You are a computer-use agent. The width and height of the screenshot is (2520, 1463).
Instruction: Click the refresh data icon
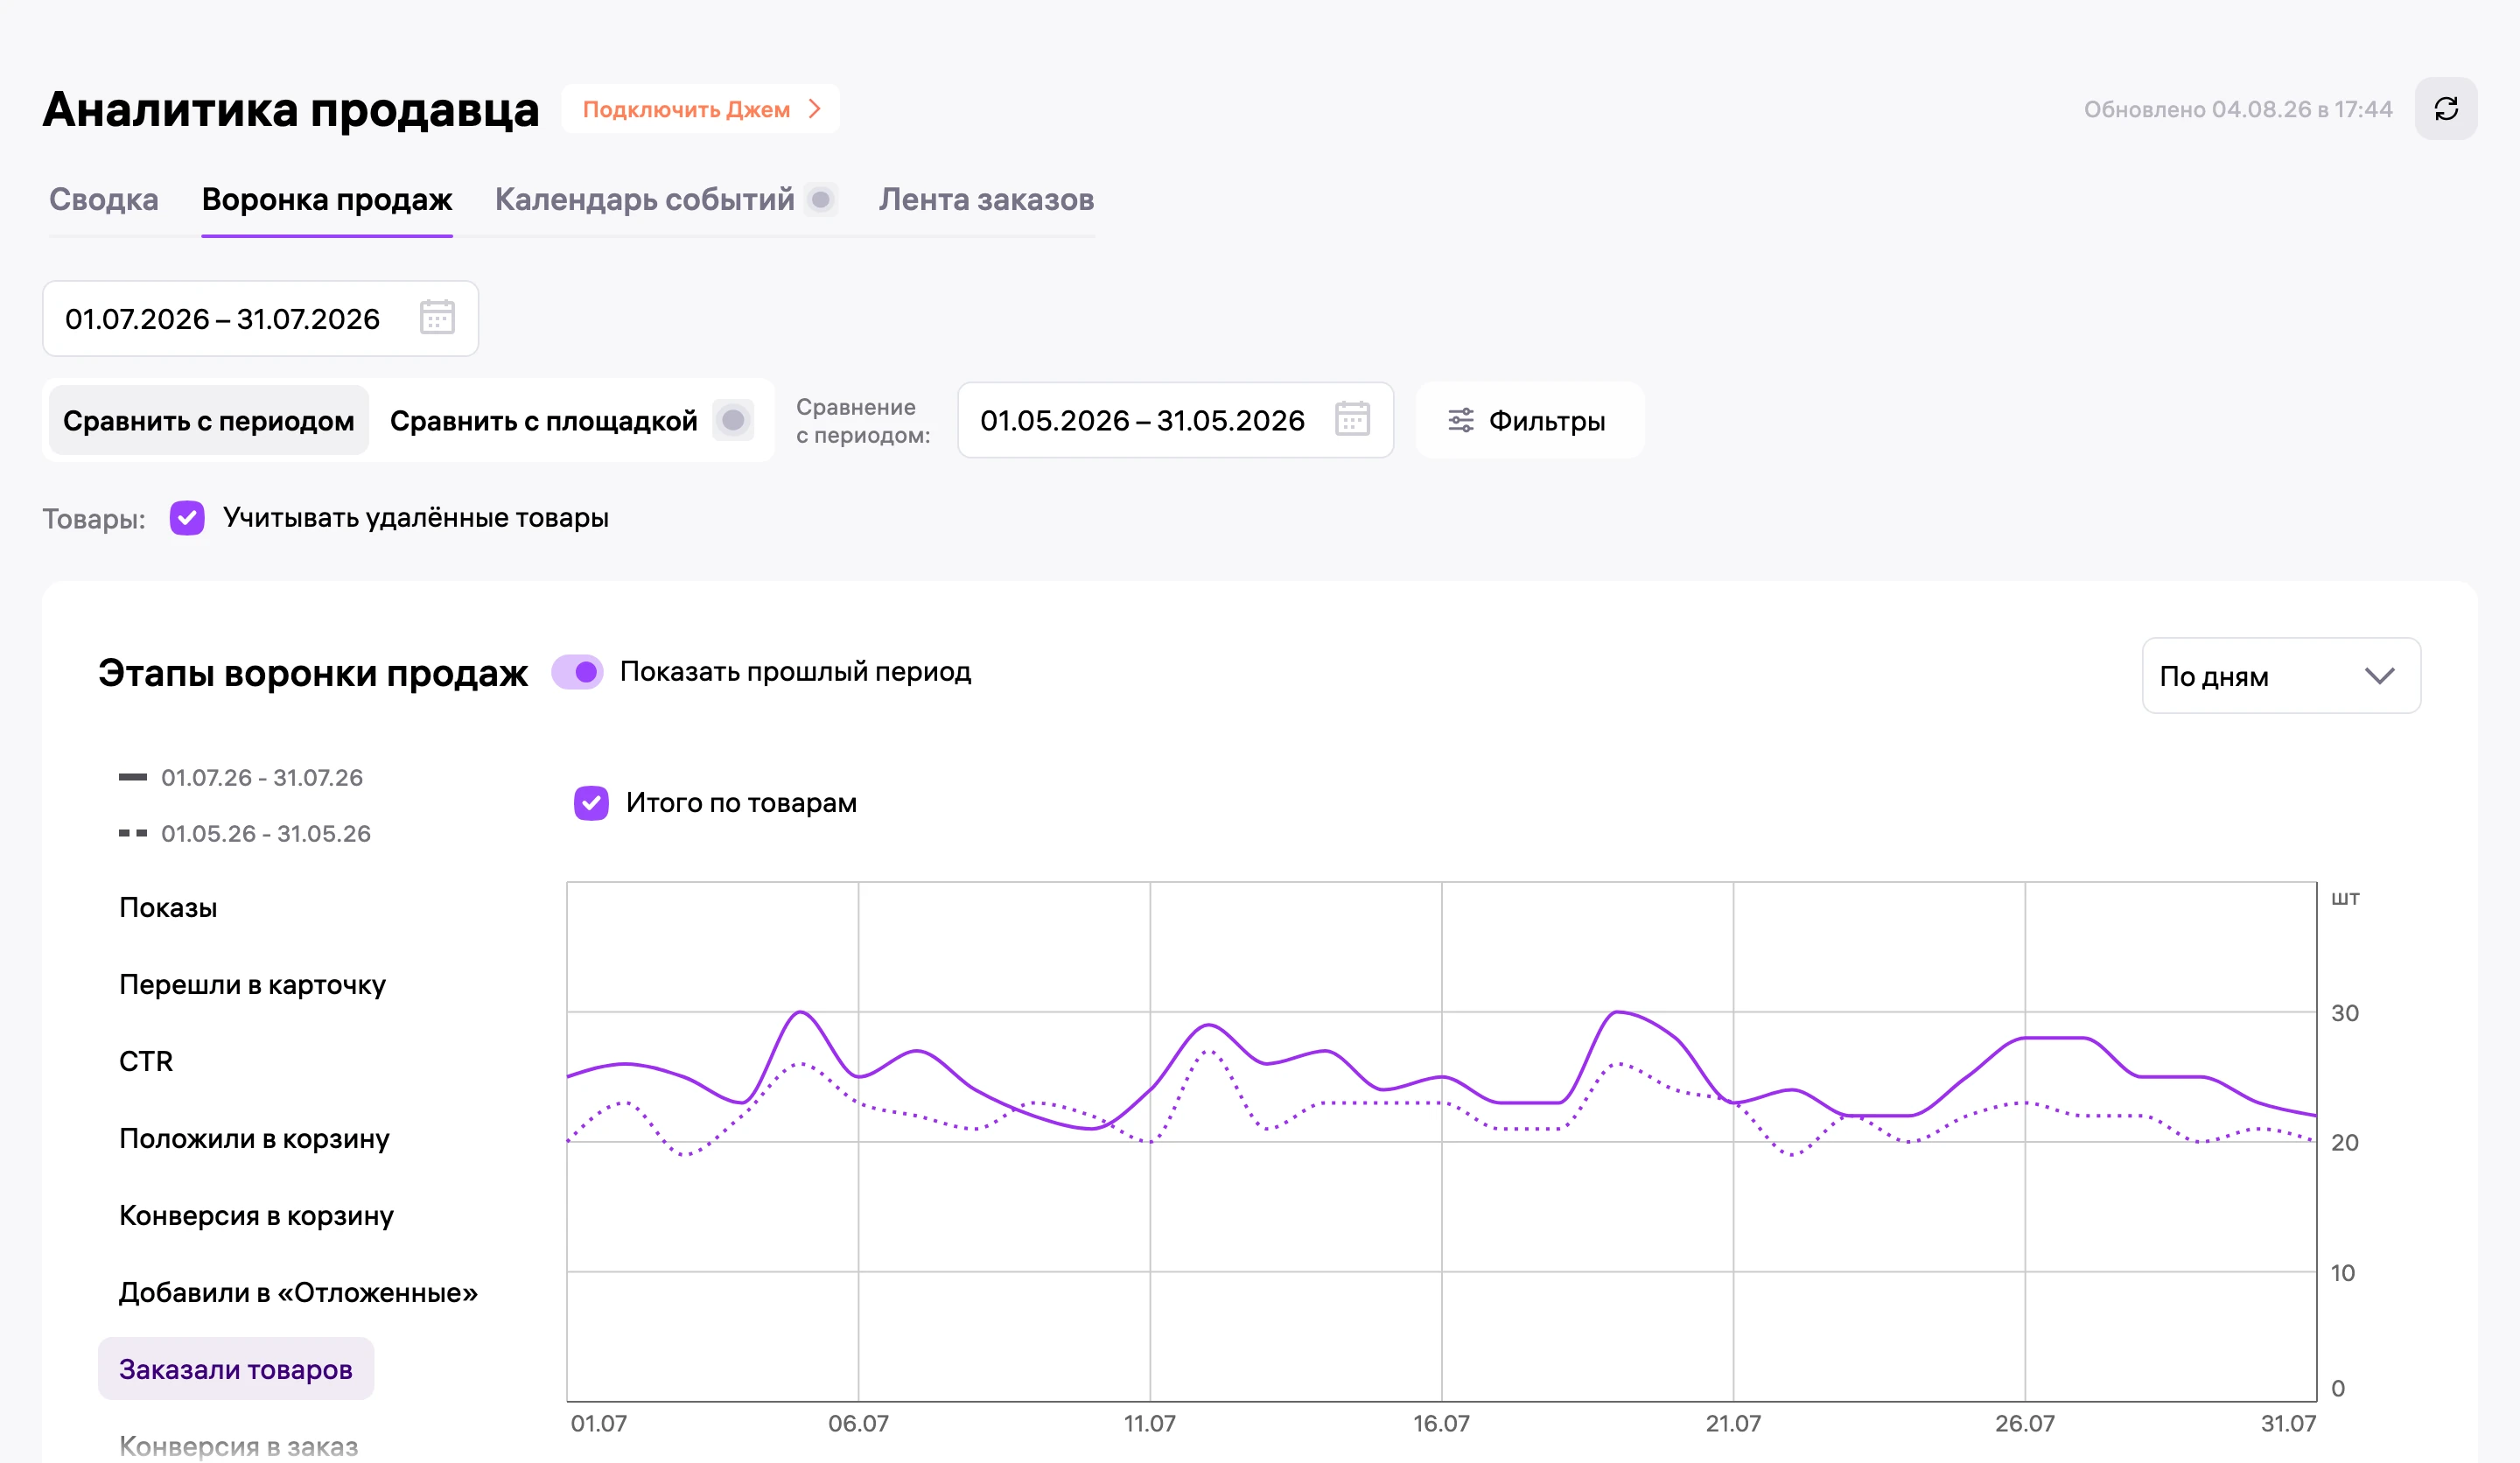2446,108
